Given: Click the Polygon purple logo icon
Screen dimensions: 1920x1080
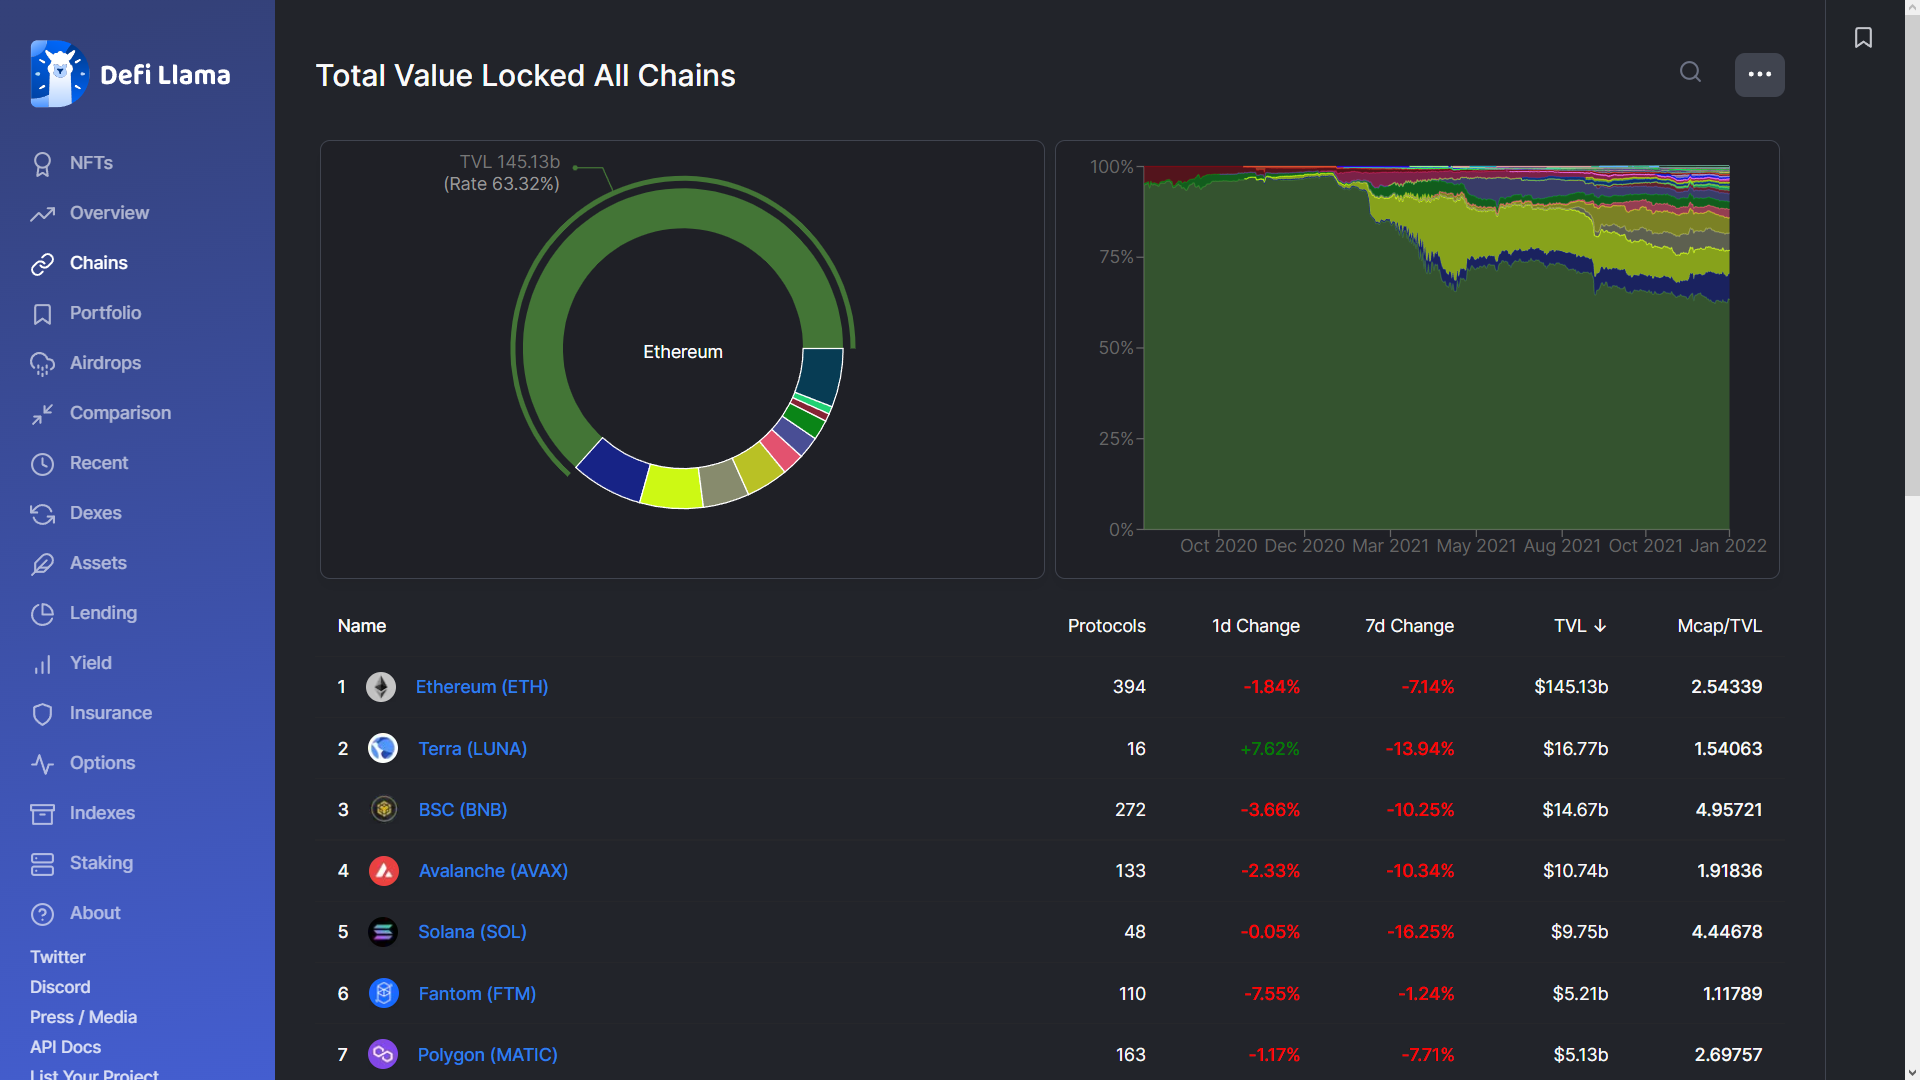Looking at the screenshot, I should pos(383,1054).
